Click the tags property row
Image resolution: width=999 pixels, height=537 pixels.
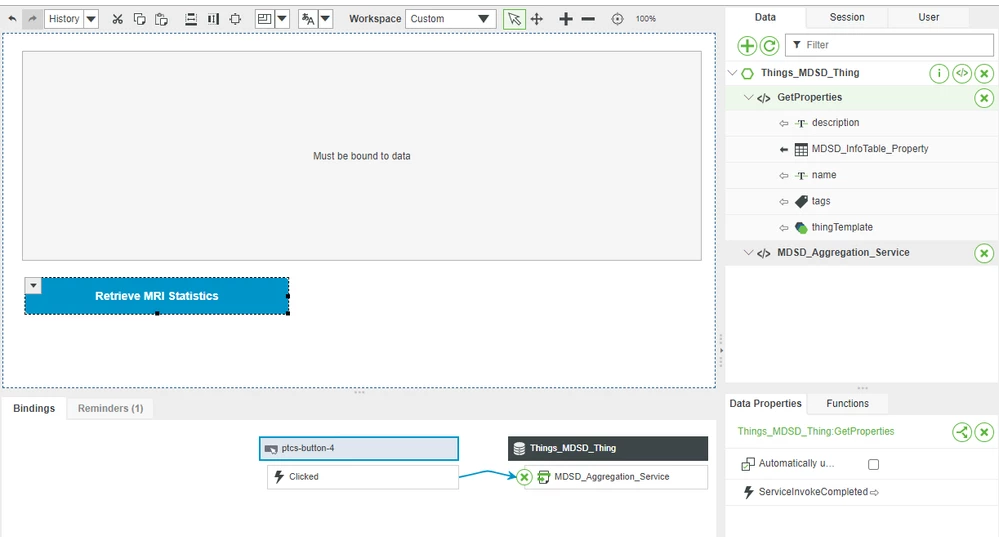862,201
